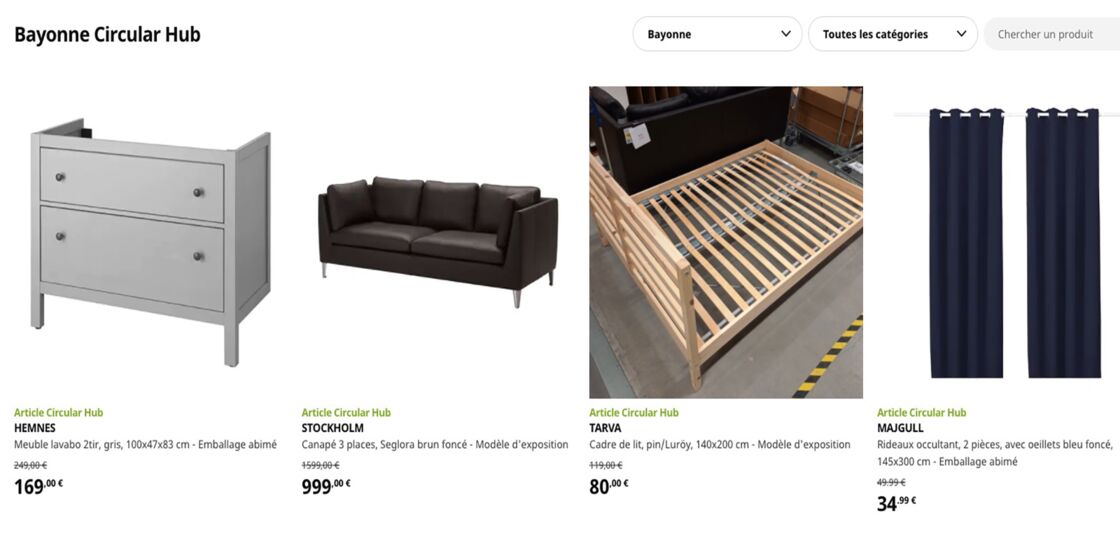Open the STOCKHOLM brown sofa image
This screenshot has height=560, width=1120.
[438, 242]
